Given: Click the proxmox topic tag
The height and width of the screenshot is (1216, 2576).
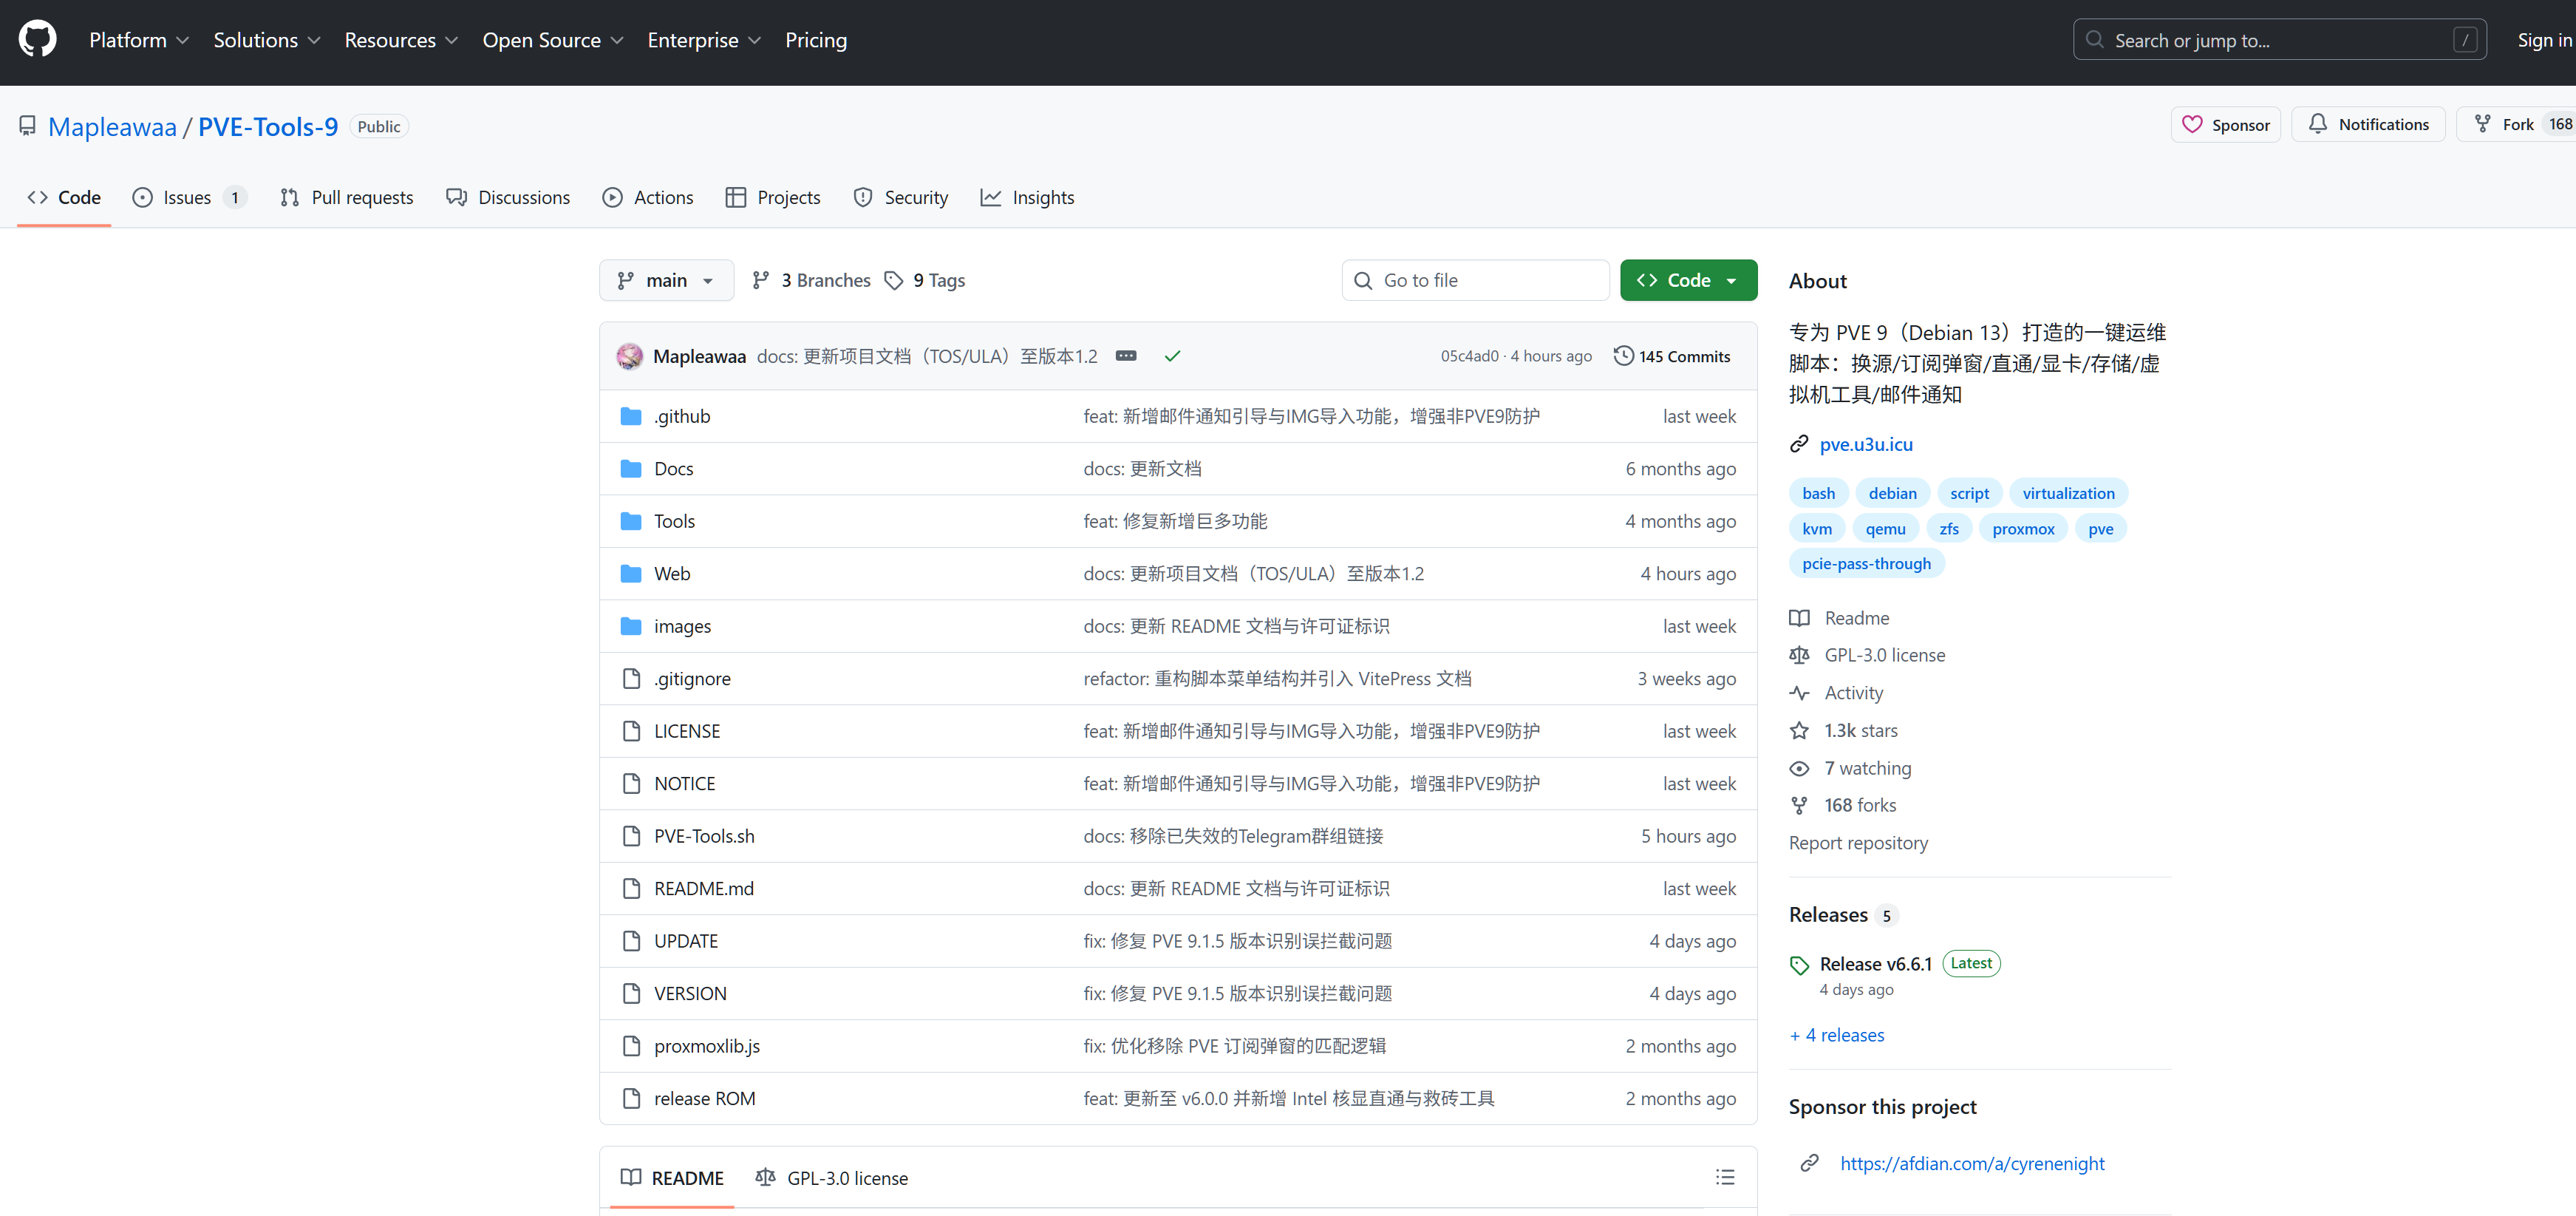Looking at the screenshot, I should (2022, 528).
